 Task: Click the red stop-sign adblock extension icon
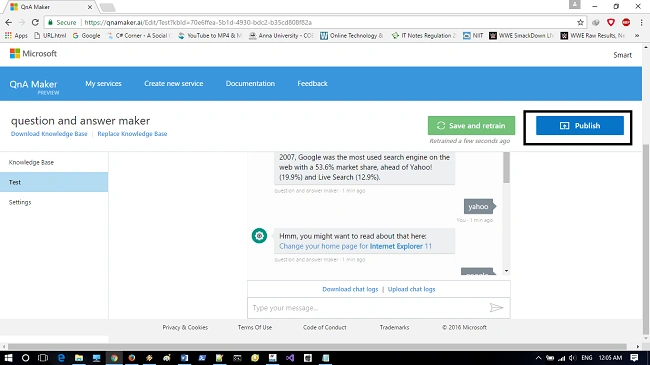(626, 22)
